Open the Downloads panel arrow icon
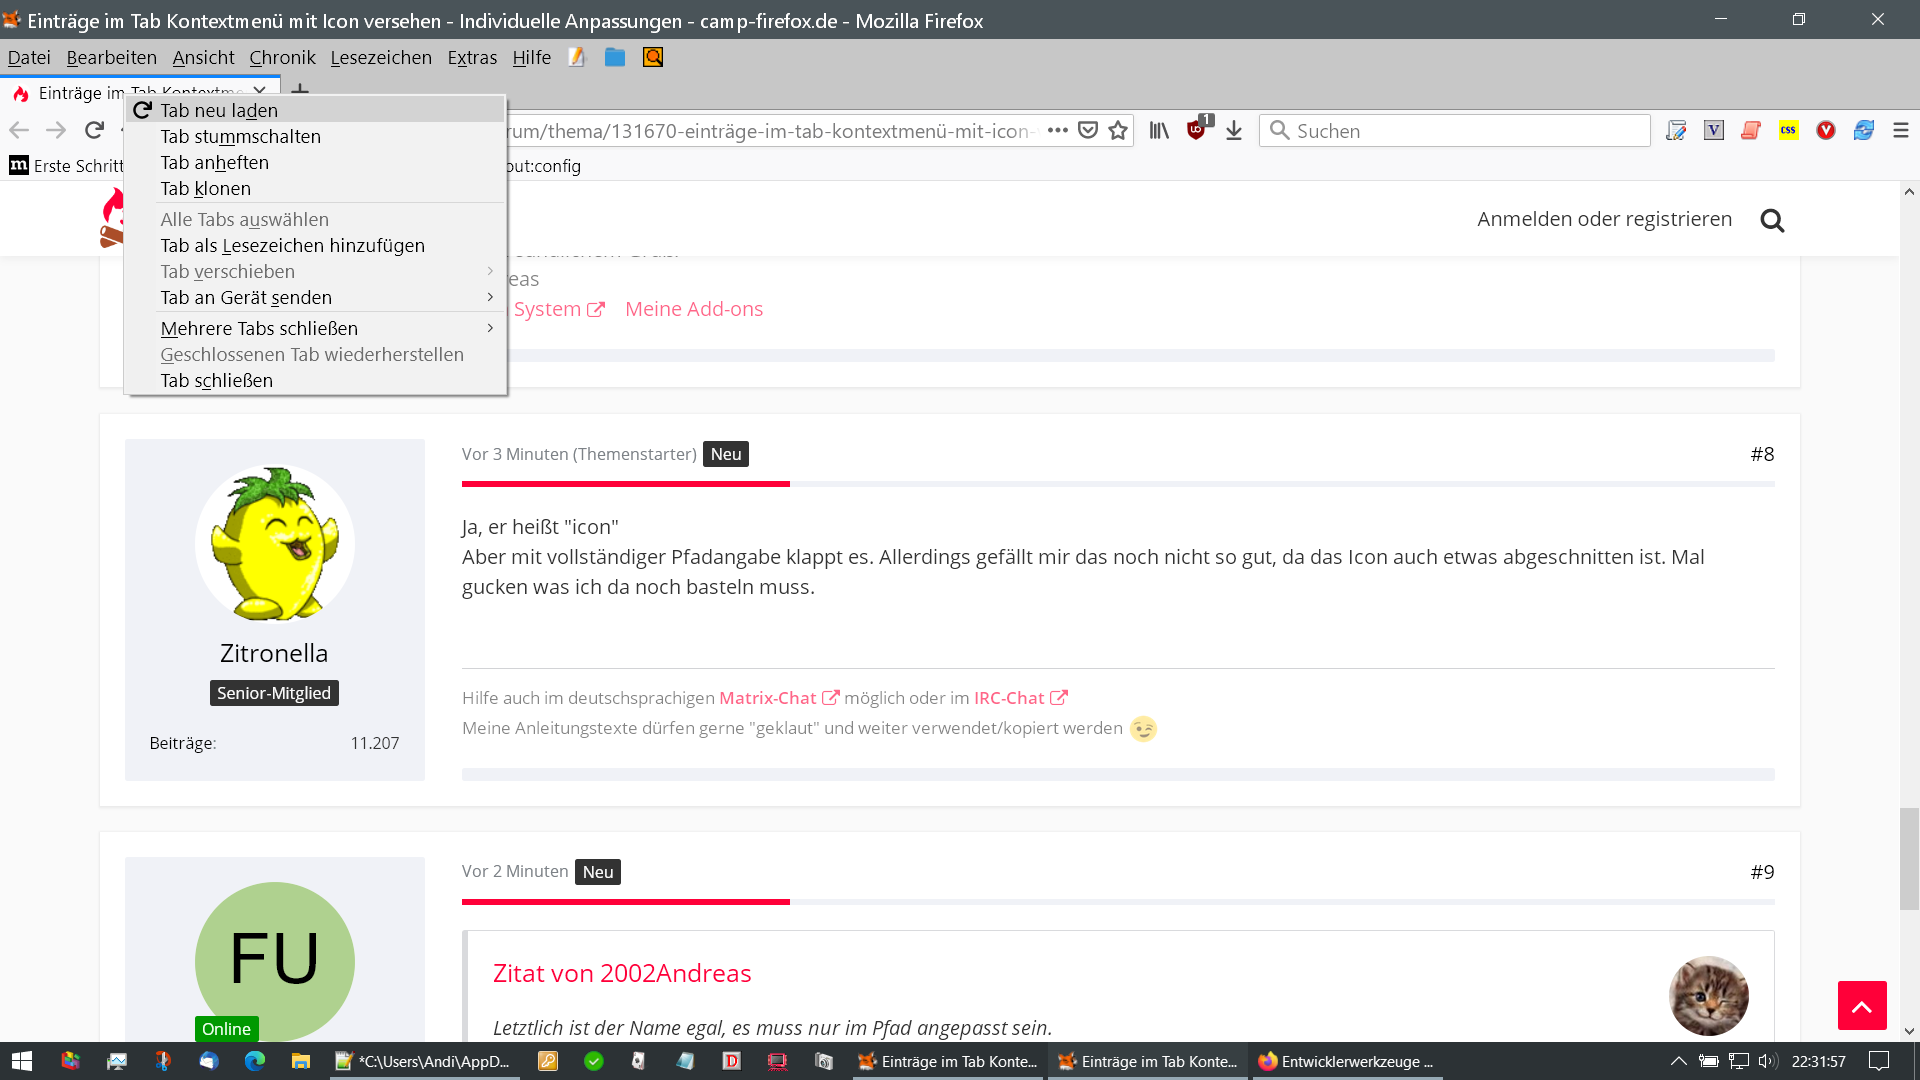1920x1080 pixels. [x=1234, y=130]
